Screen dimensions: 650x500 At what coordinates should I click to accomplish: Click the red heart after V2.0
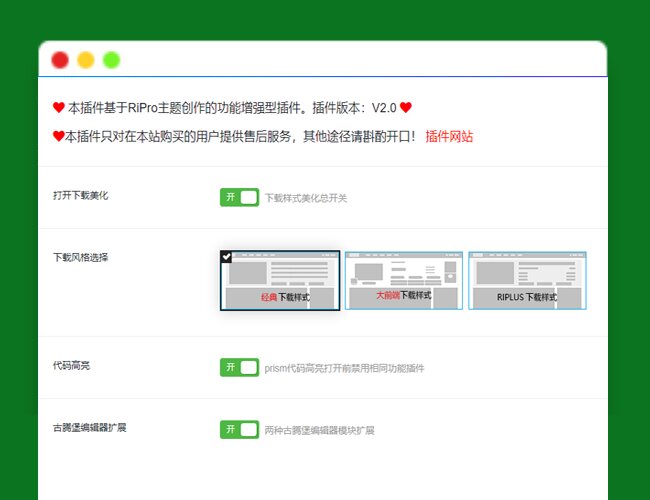coord(406,107)
